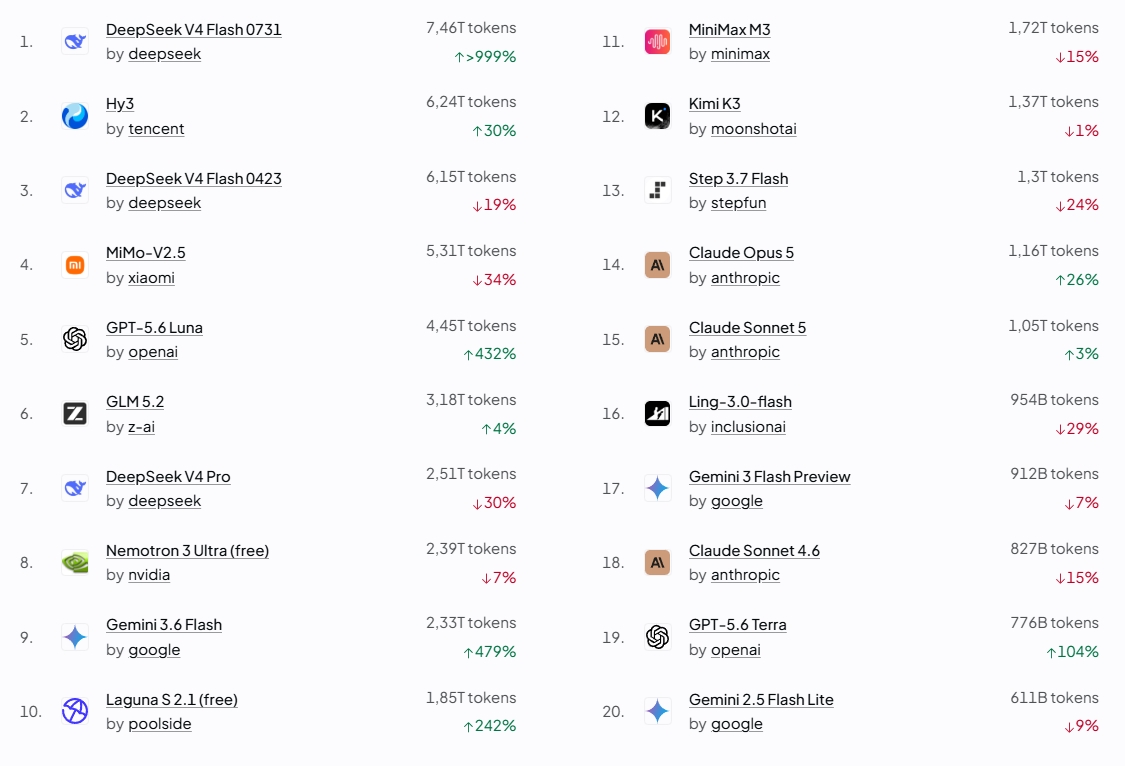This screenshot has height=766, width=1125.
Task: Click the Inclusionai Ling-3.0-flash logo icon
Action: point(657,414)
